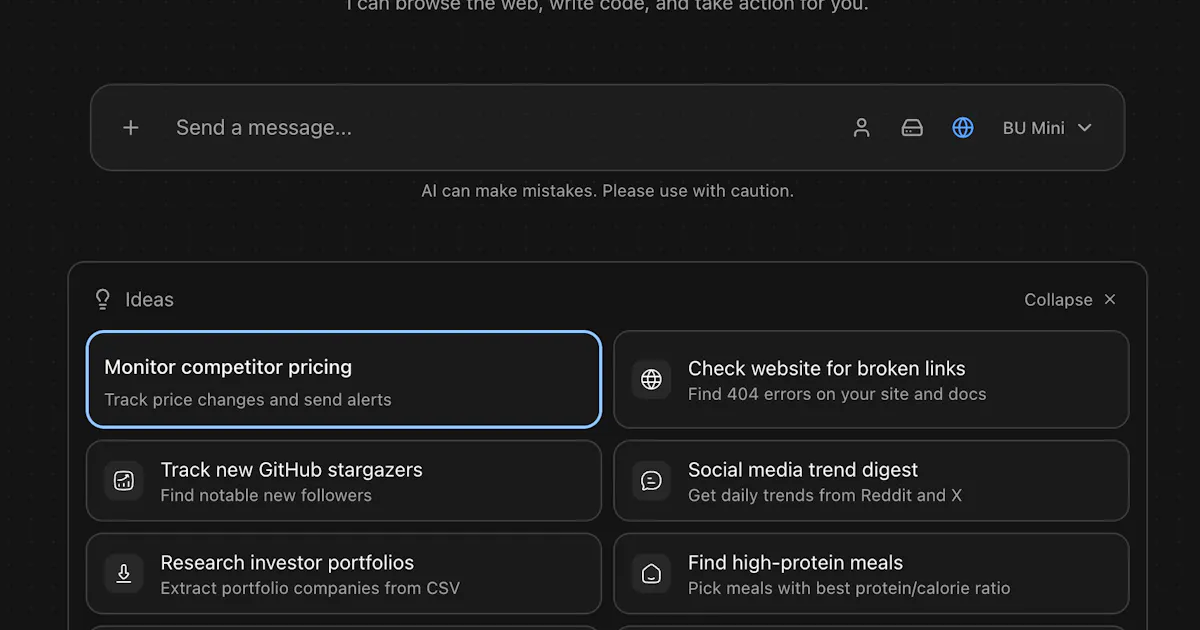Open the BU Mini model dropdown
Screen dimensions: 1200x630
[x=1047, y=128]
